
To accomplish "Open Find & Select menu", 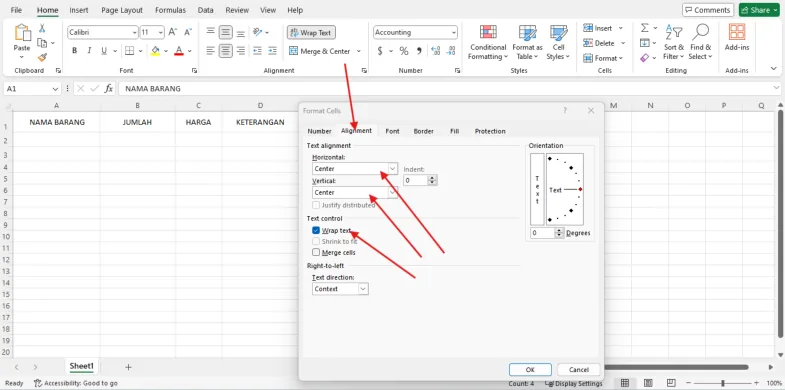I will pos(700,43).
